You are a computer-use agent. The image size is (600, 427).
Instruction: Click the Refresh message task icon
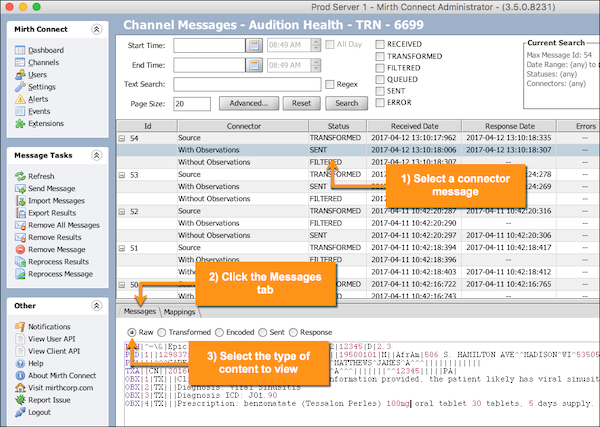tap(21, 176)
